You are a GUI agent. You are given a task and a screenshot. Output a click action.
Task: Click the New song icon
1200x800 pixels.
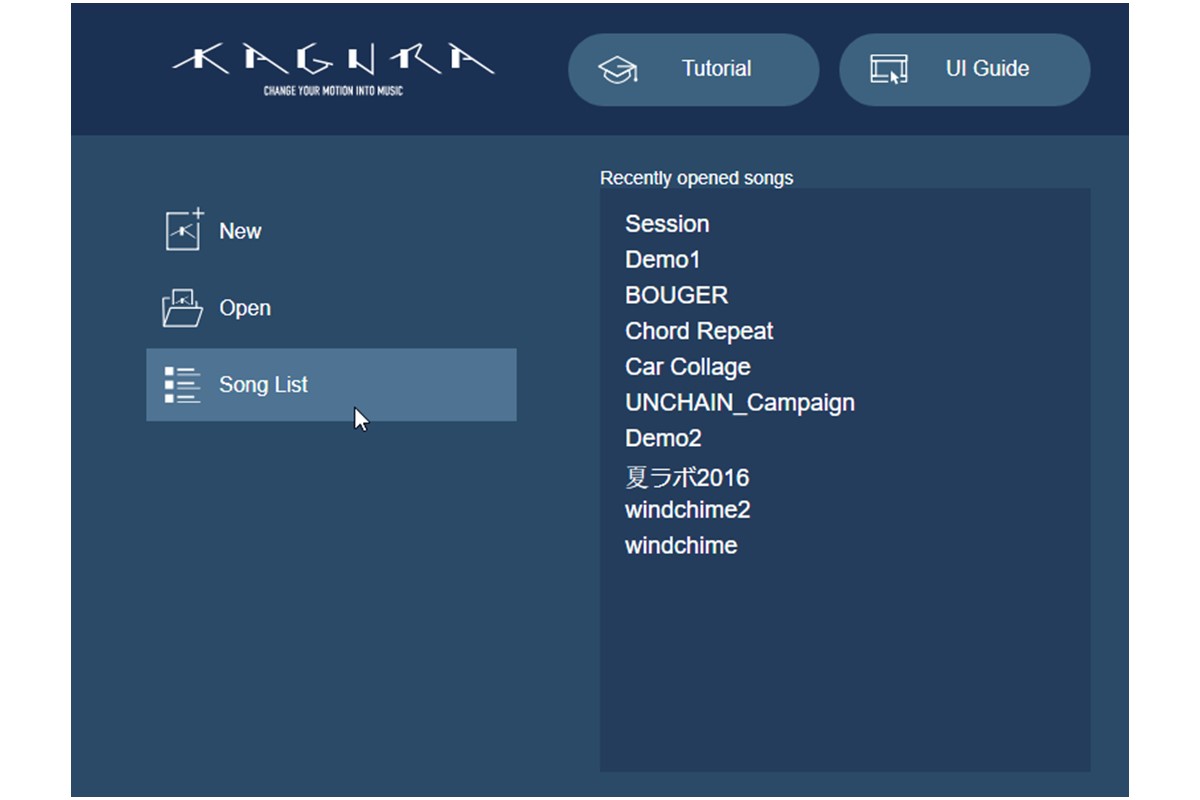click(184, 229)
